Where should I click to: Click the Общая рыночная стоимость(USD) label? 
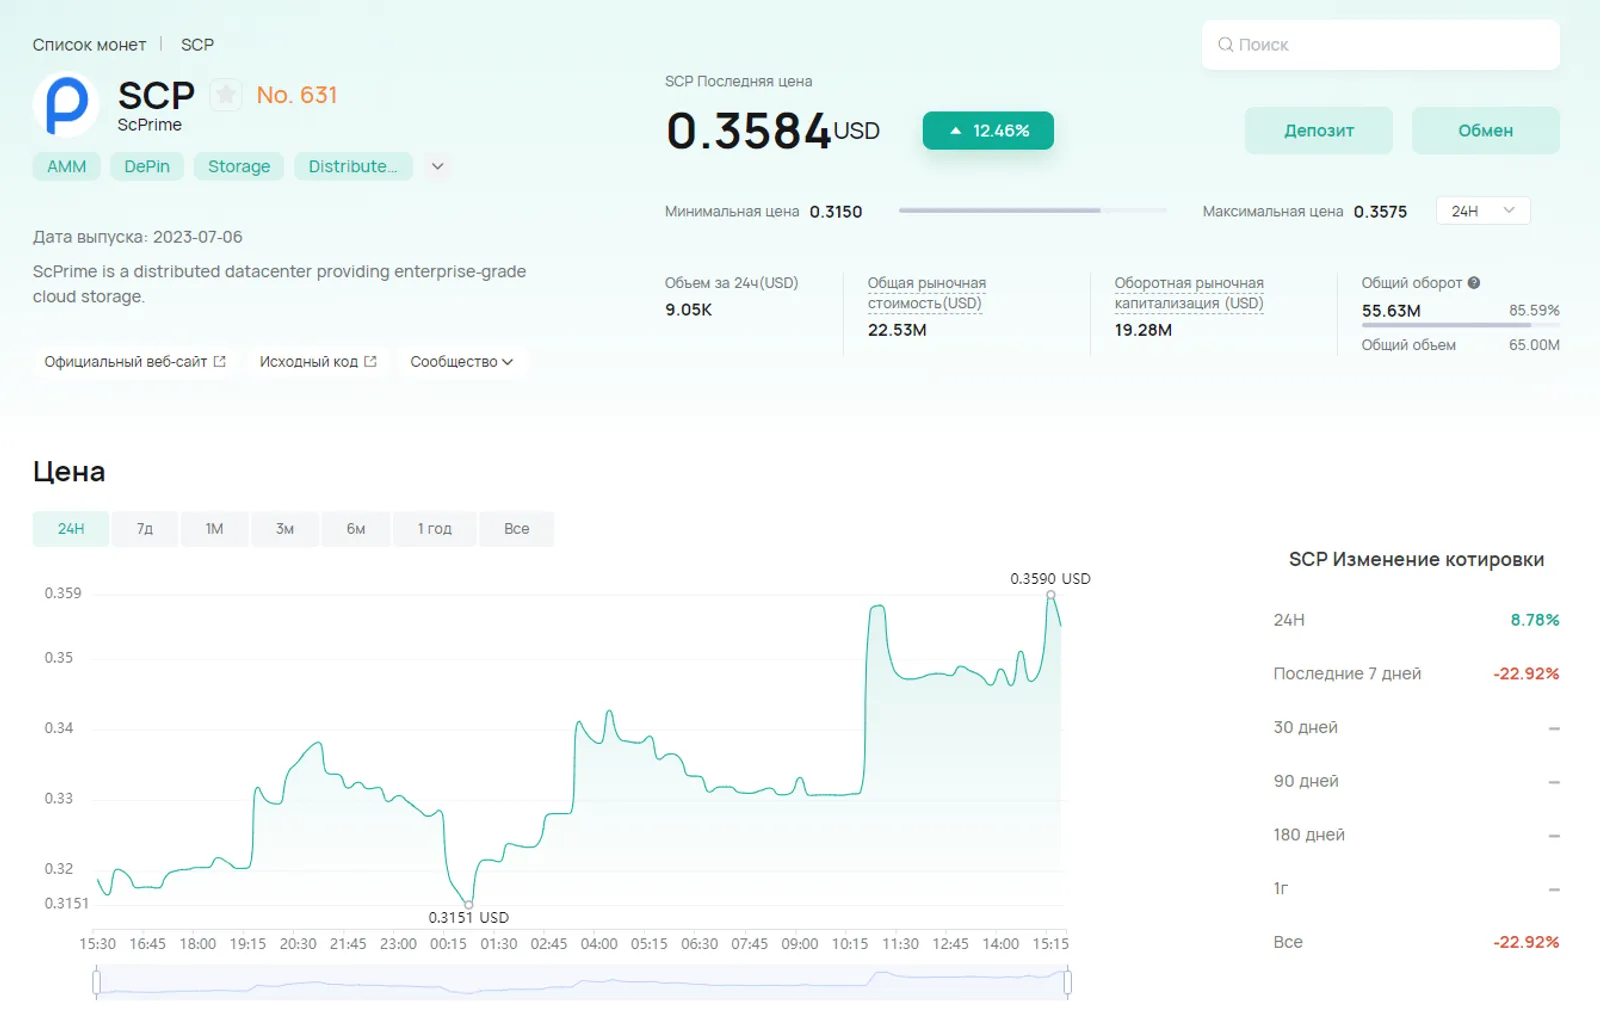[927, 293]
